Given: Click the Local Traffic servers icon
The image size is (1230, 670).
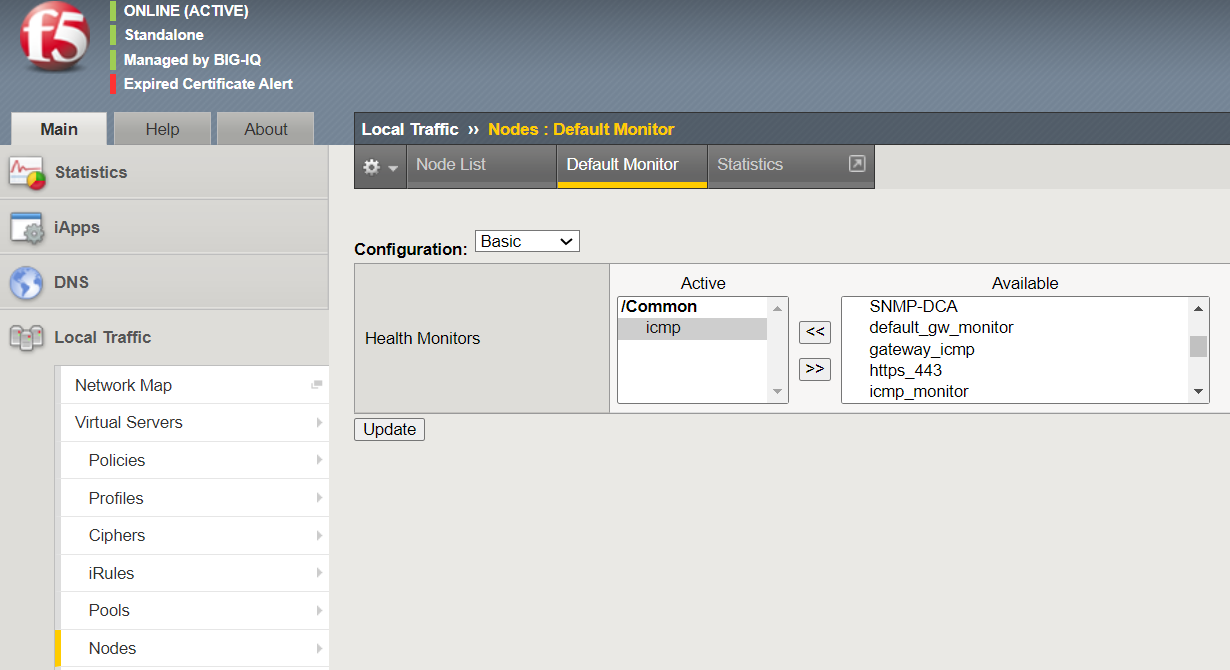Looking at the screenshot, I should 27,337.
